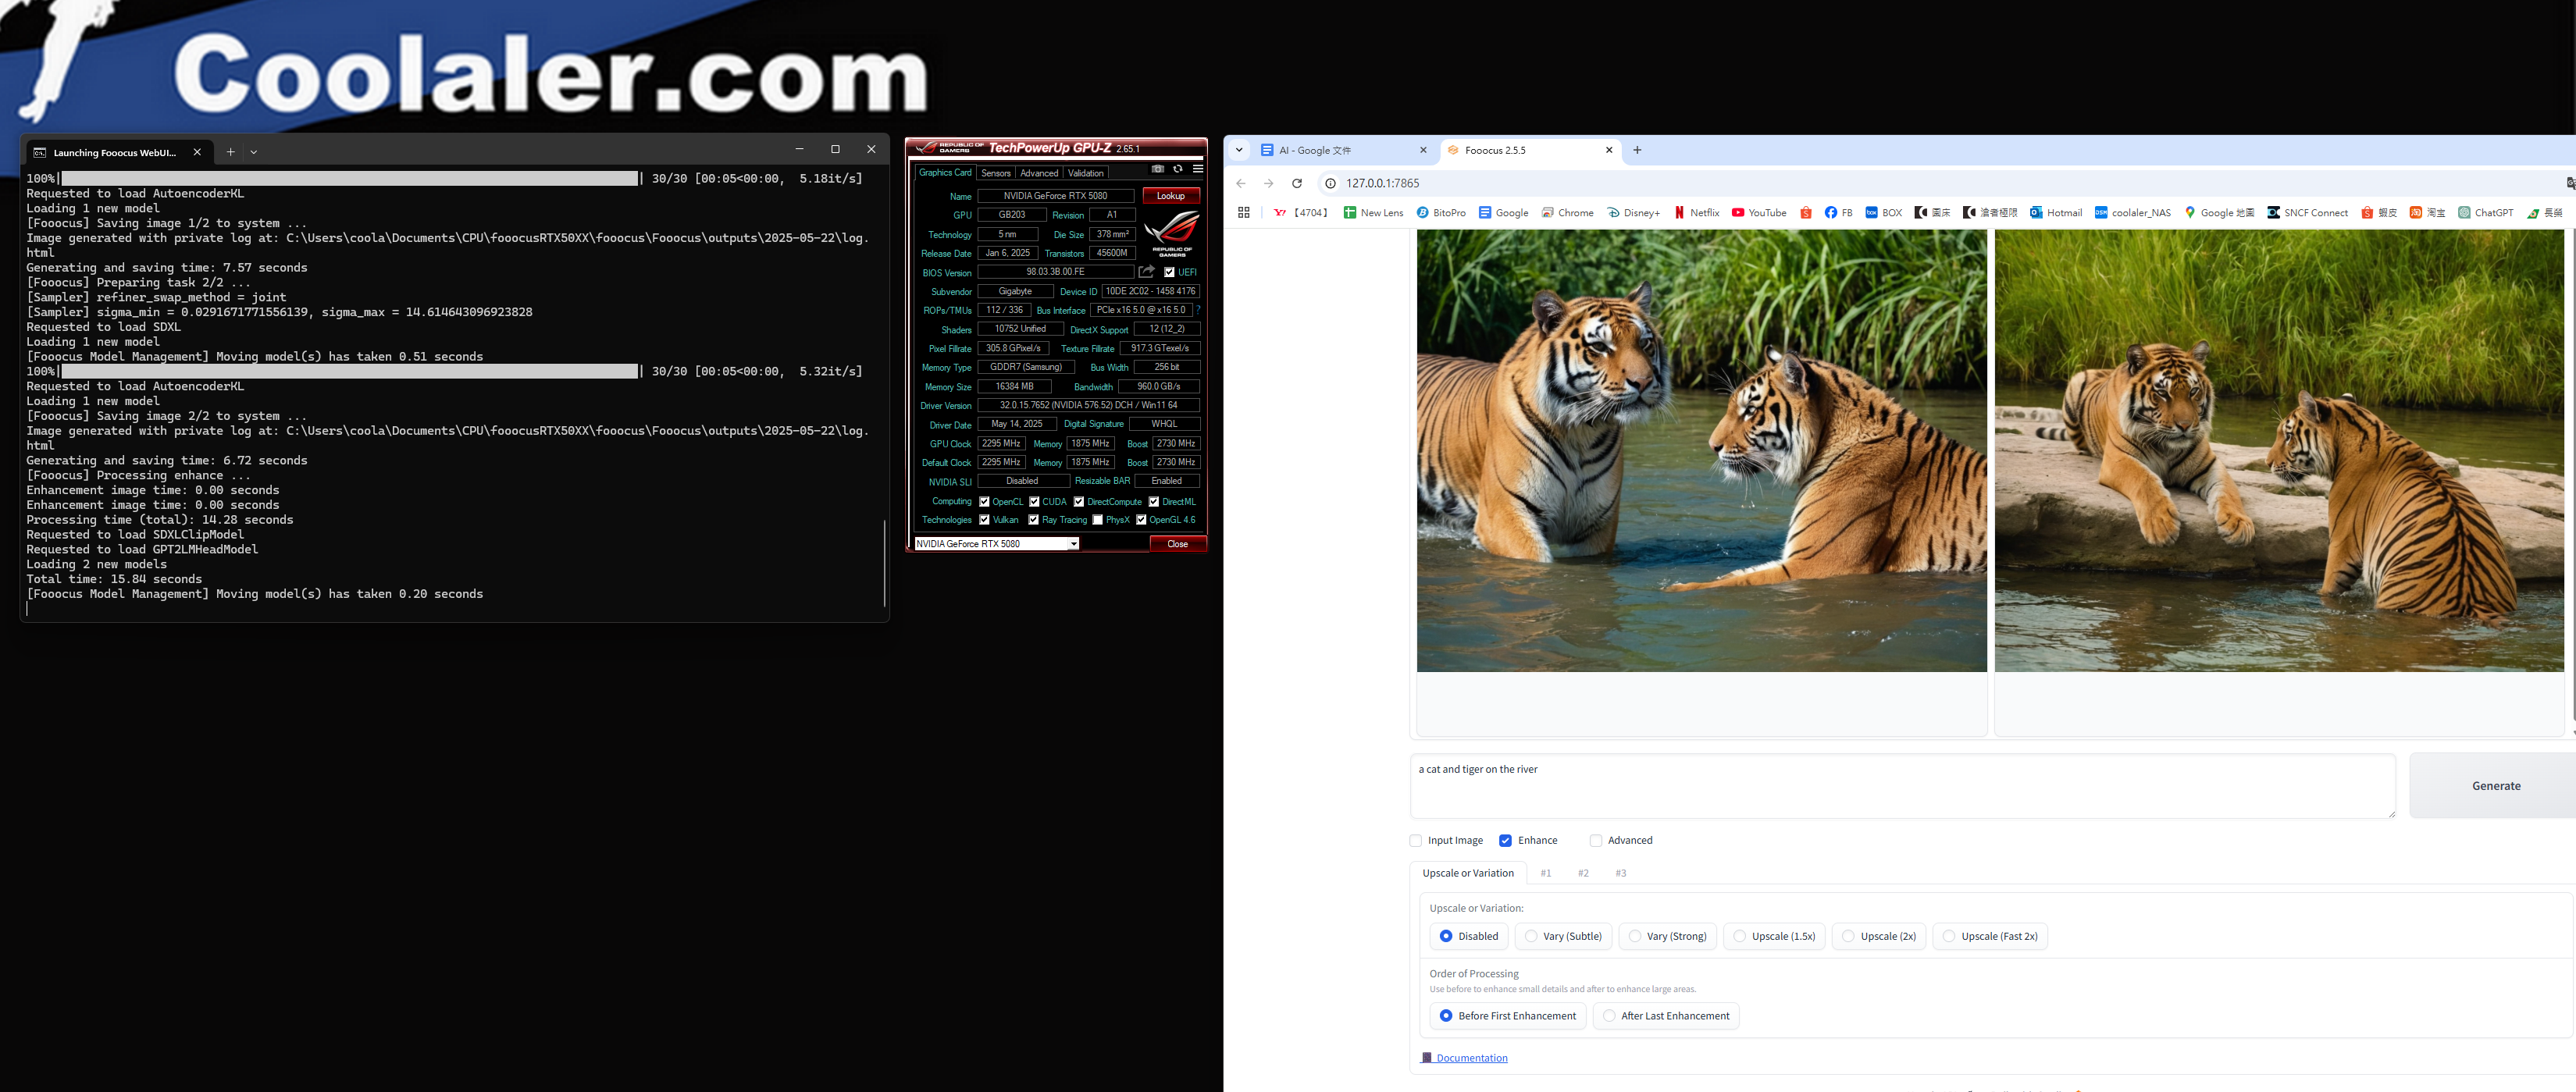This screenshot has height=1092, width=2576.
Task: Select After Last Enhancement order
Action: point(1666,1015)
